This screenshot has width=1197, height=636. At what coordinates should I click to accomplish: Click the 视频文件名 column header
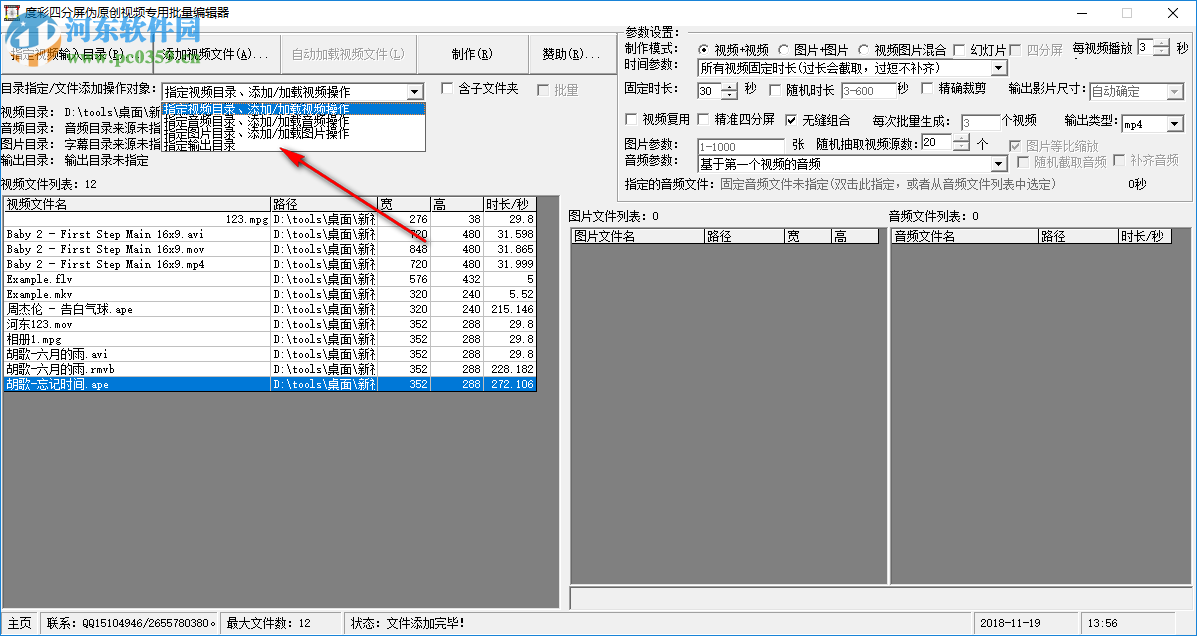click(x=137, y=204)
